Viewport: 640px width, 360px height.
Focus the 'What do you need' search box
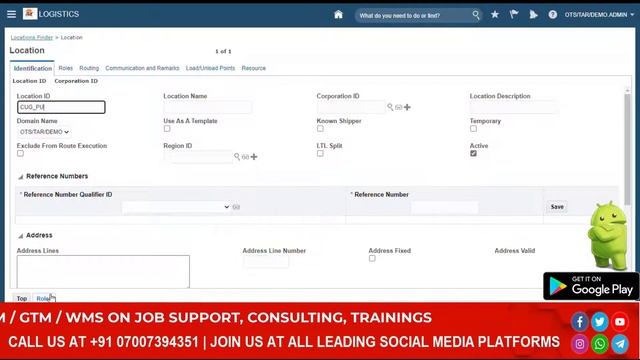(413, 16)
